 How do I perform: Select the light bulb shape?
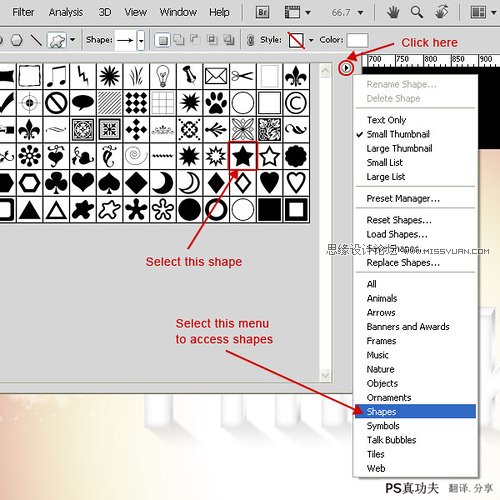[163, 76]
